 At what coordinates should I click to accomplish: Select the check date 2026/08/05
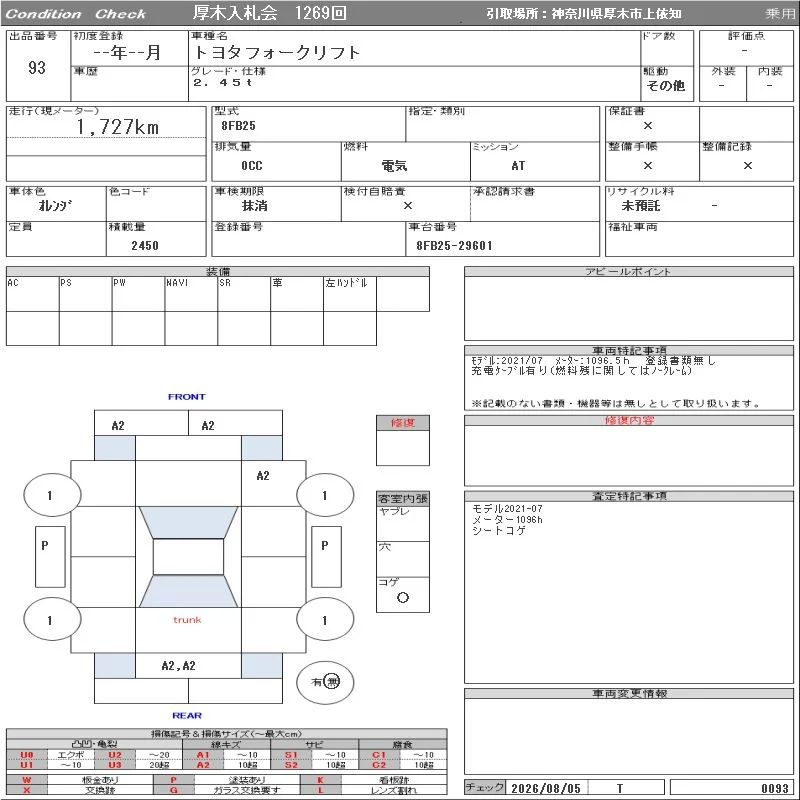pos(546,789)
